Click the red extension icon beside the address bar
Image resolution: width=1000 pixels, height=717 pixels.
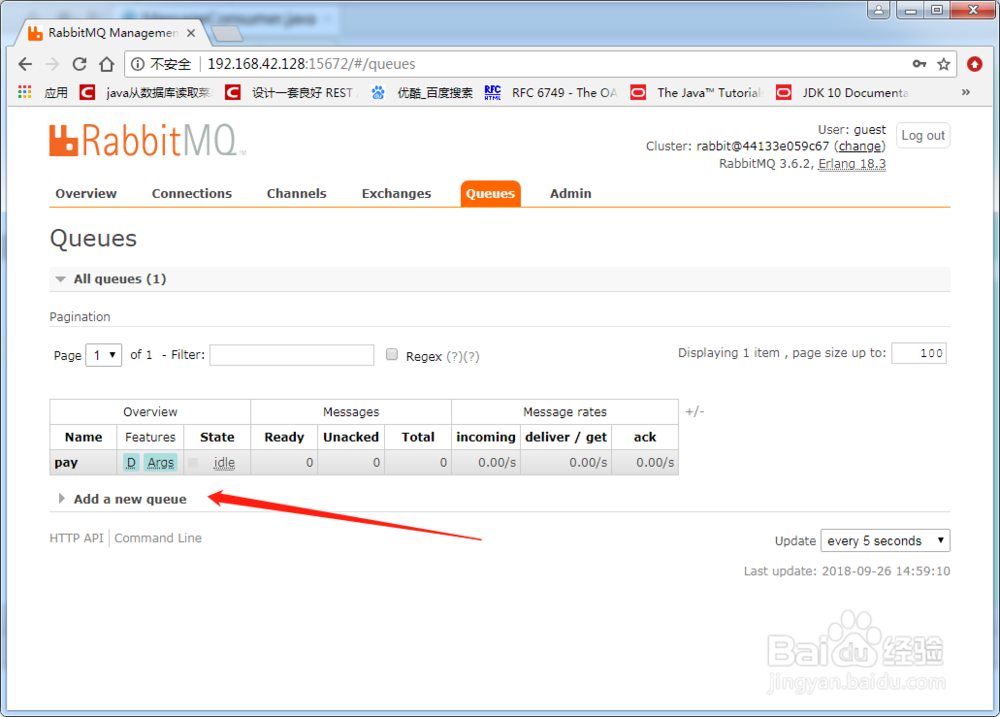pyautogui.click(x=974, y=64)
